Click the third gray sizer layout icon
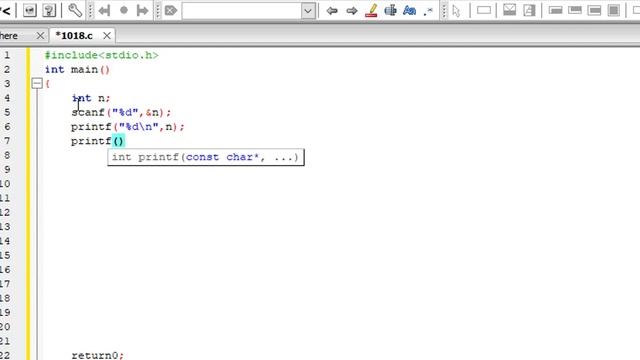The height and width of the screenshot is (360, 640). (594, 10)
